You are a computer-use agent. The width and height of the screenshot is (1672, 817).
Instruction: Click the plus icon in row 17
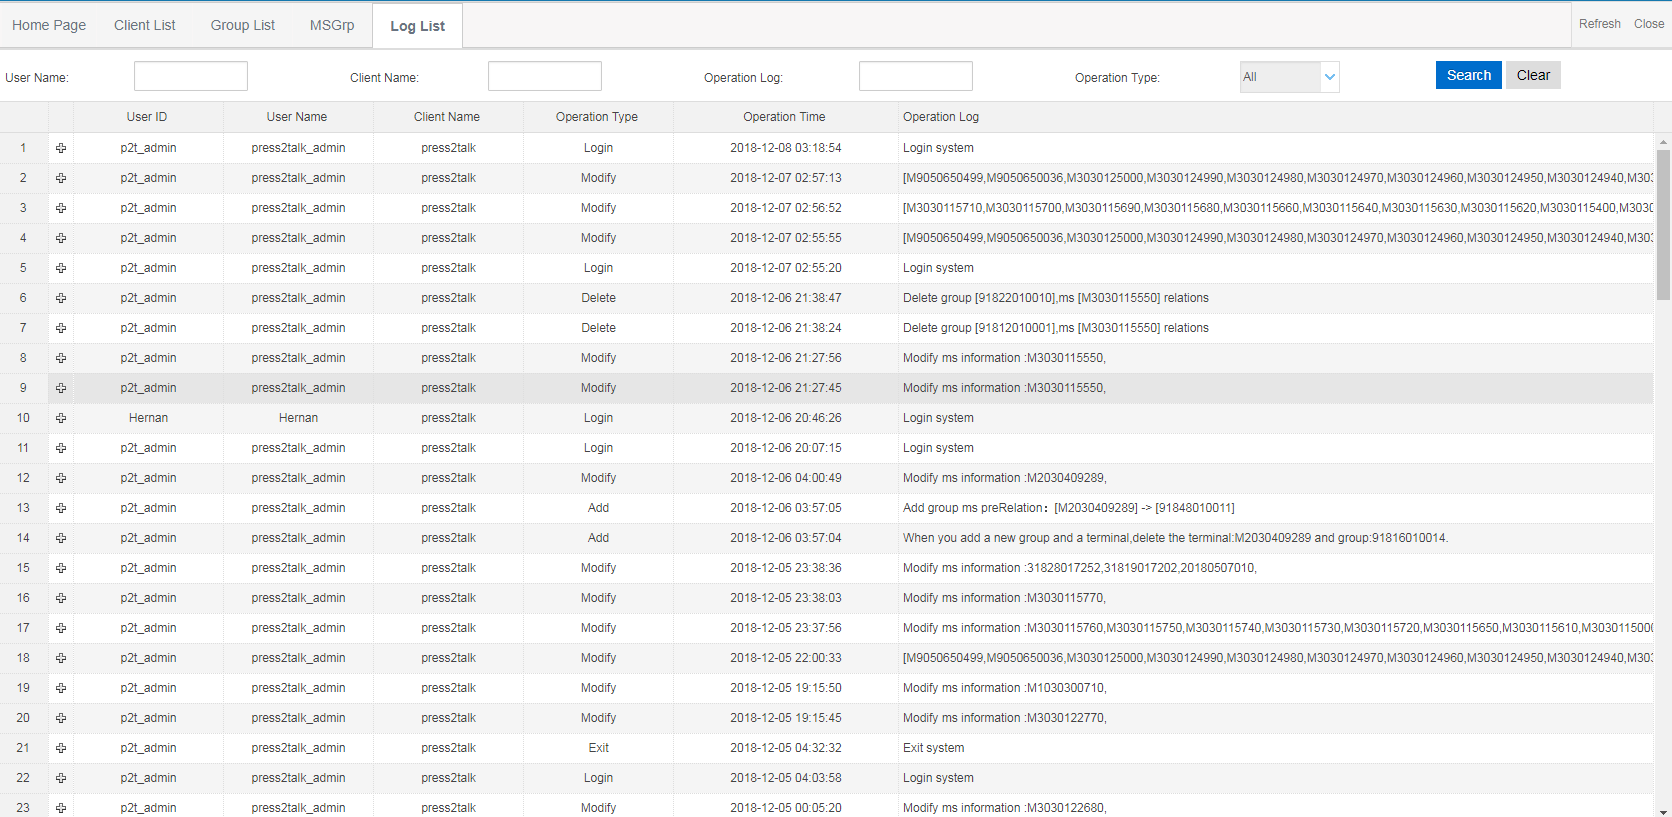61,628
